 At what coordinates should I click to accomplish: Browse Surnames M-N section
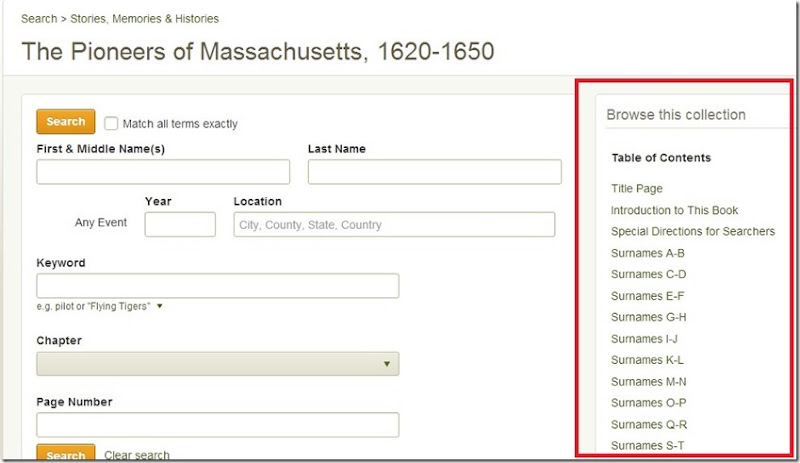click(648, 381)
